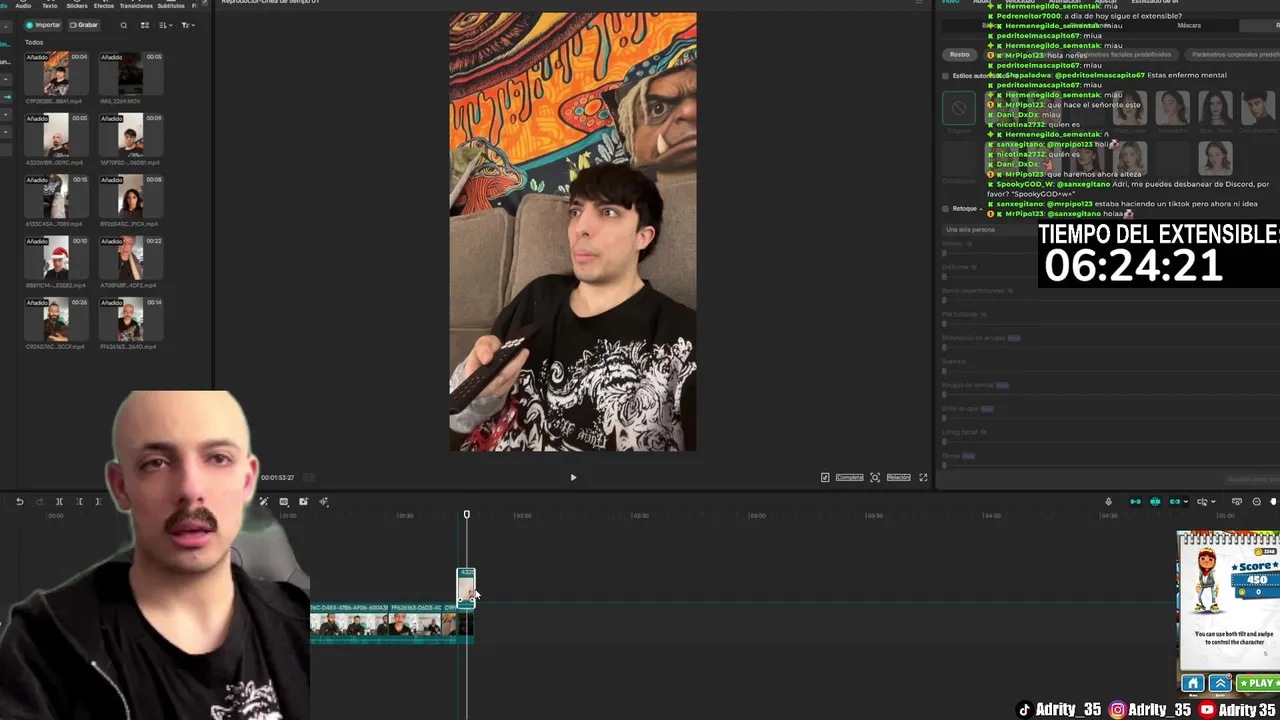Screen dimensions: 1280x720
Task: Expand the linkage options arrow
Action: coord(1186,502)
